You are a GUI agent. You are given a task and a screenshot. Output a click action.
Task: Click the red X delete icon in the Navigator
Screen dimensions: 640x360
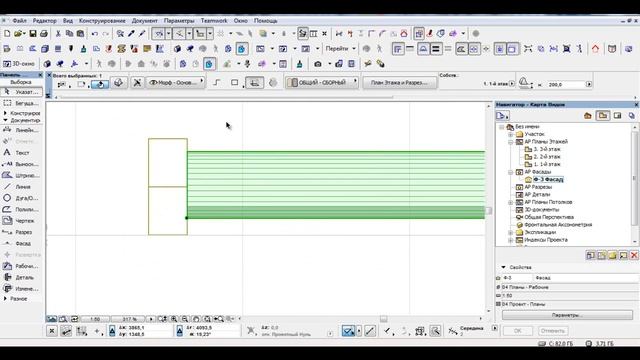point(634,256)
